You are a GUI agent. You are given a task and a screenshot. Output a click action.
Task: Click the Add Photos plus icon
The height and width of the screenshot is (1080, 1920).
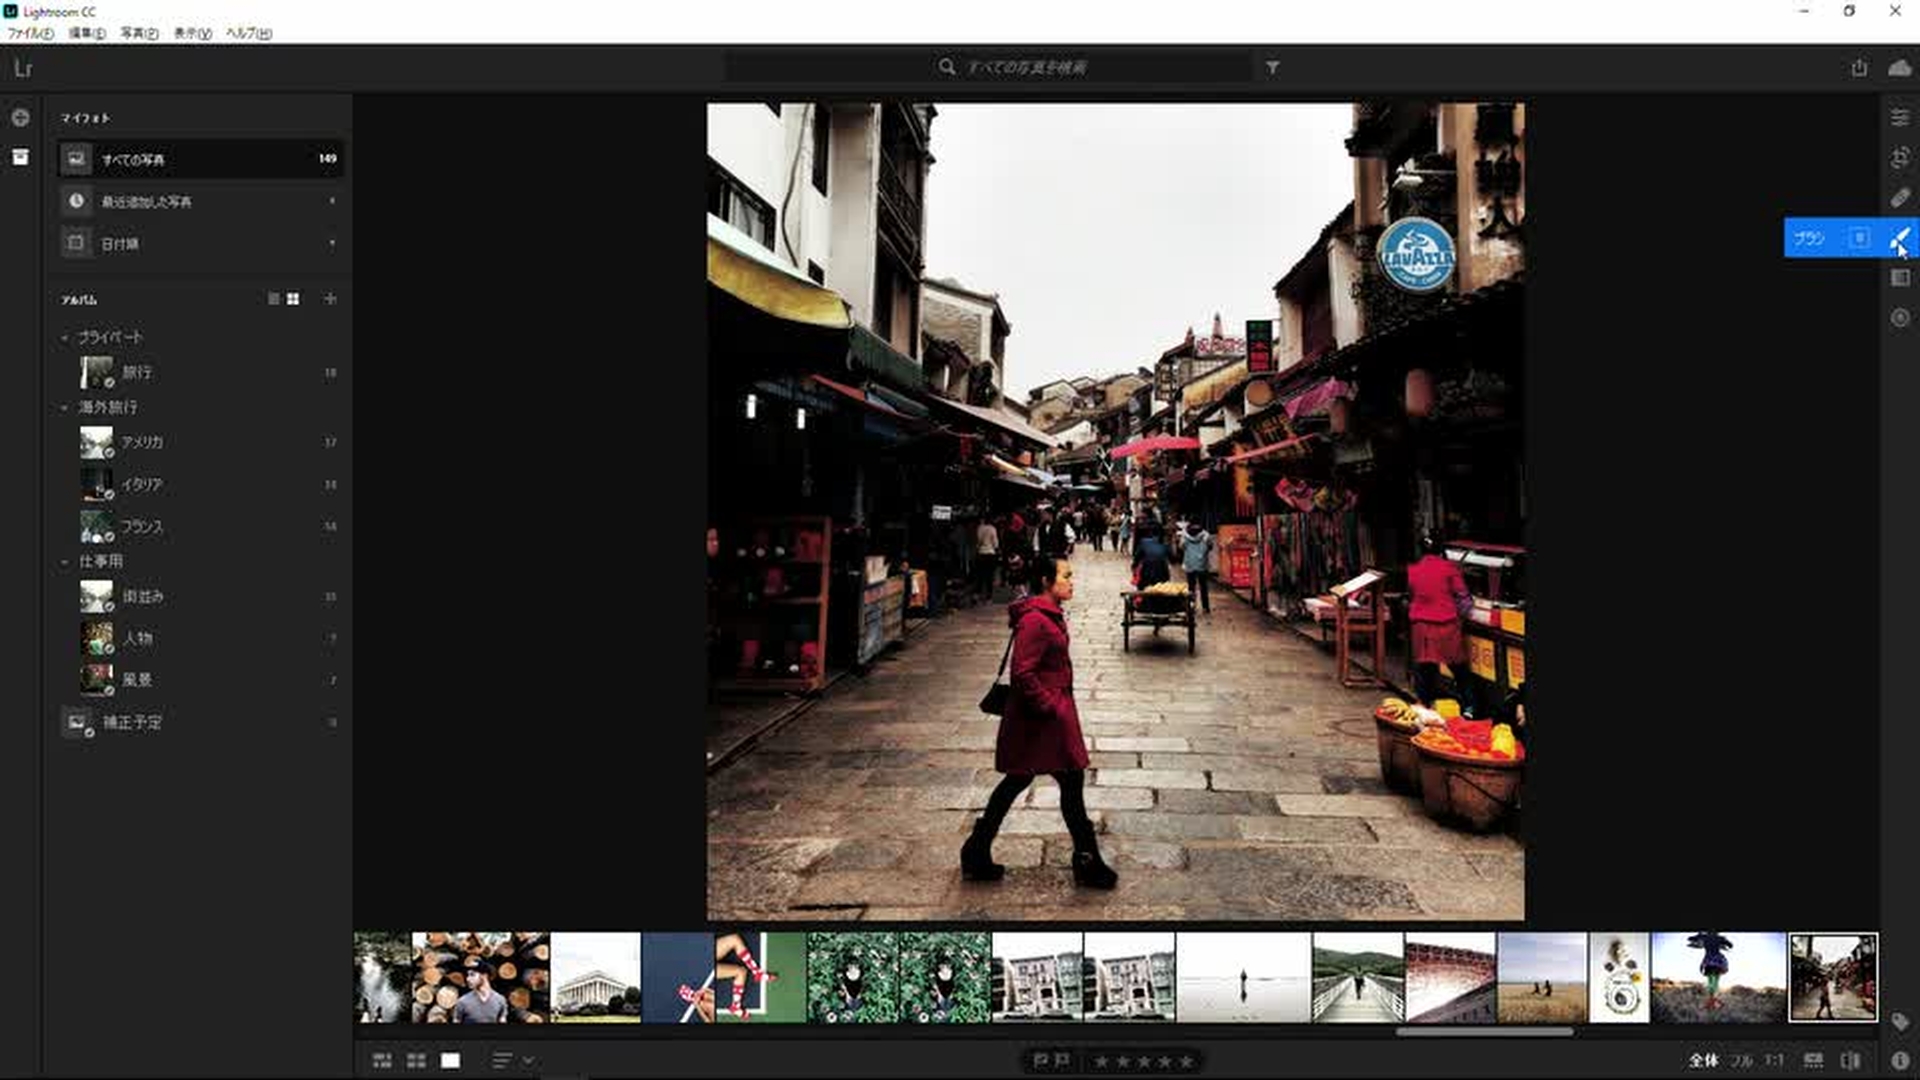coord(20,118)
